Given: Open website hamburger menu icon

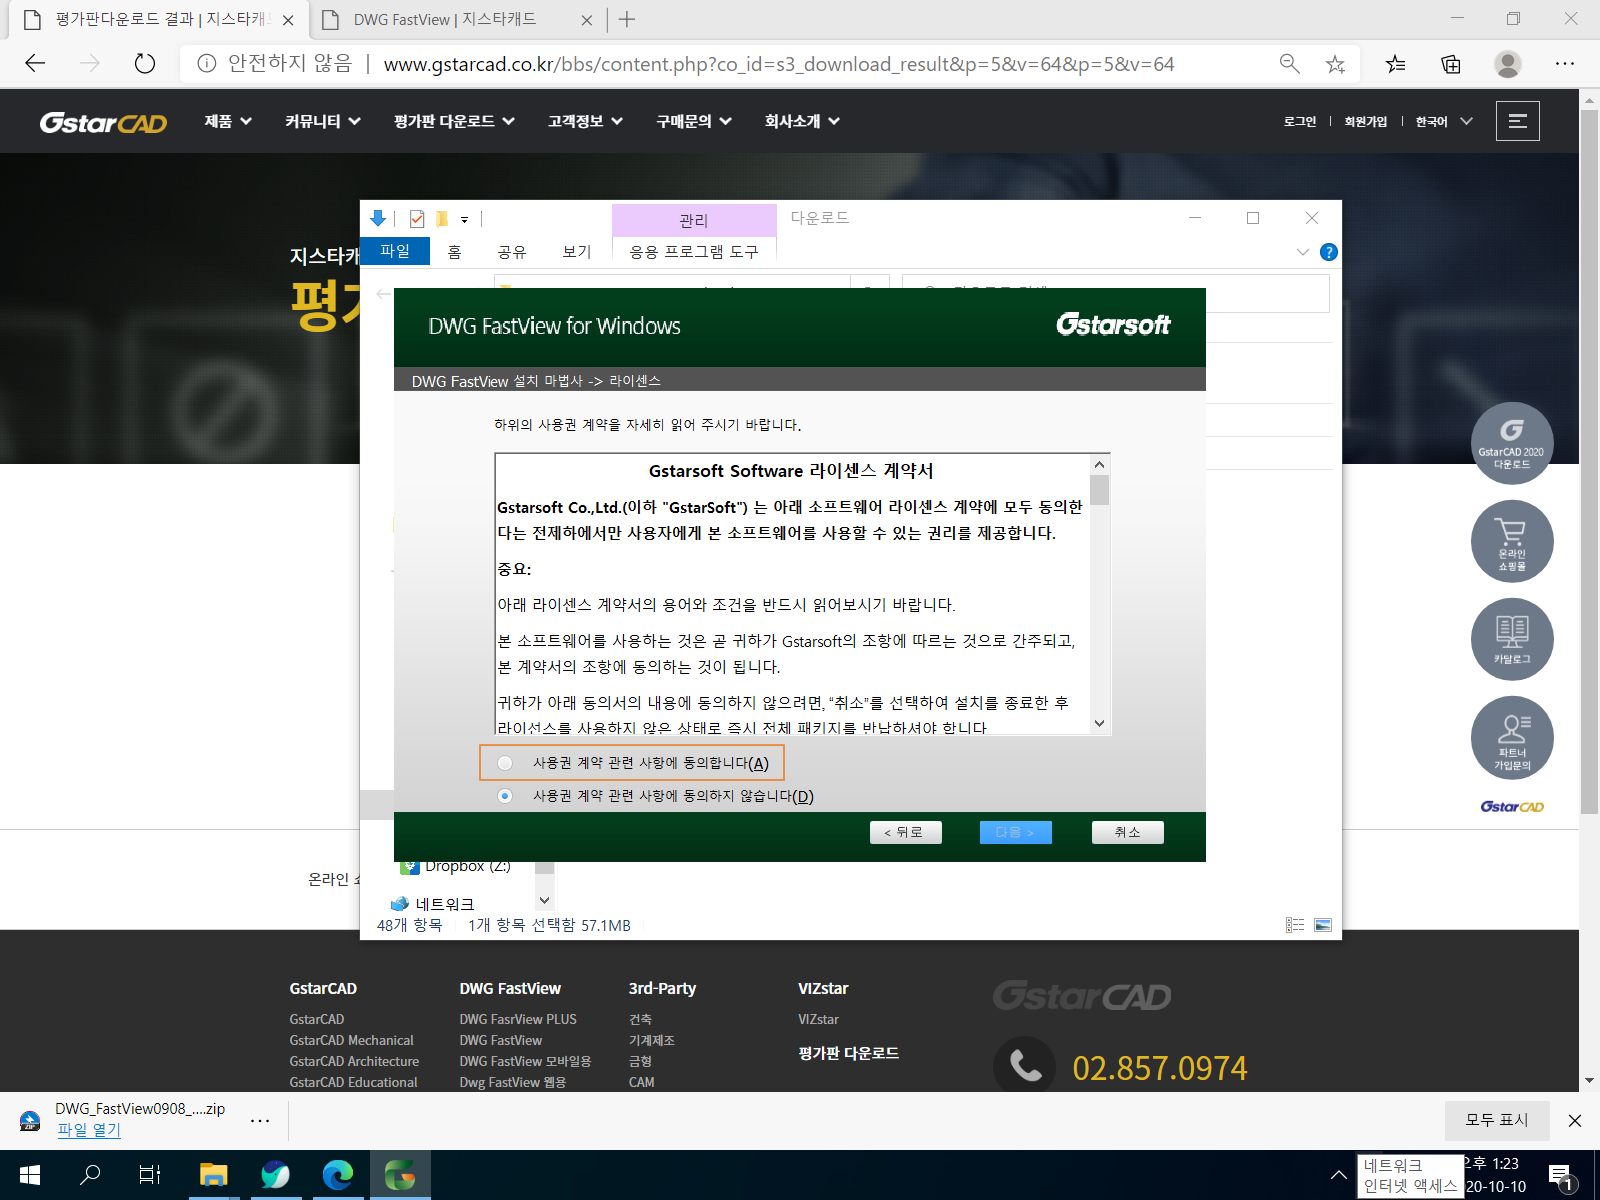Looking at the screenshot, I should point(1518,121).
